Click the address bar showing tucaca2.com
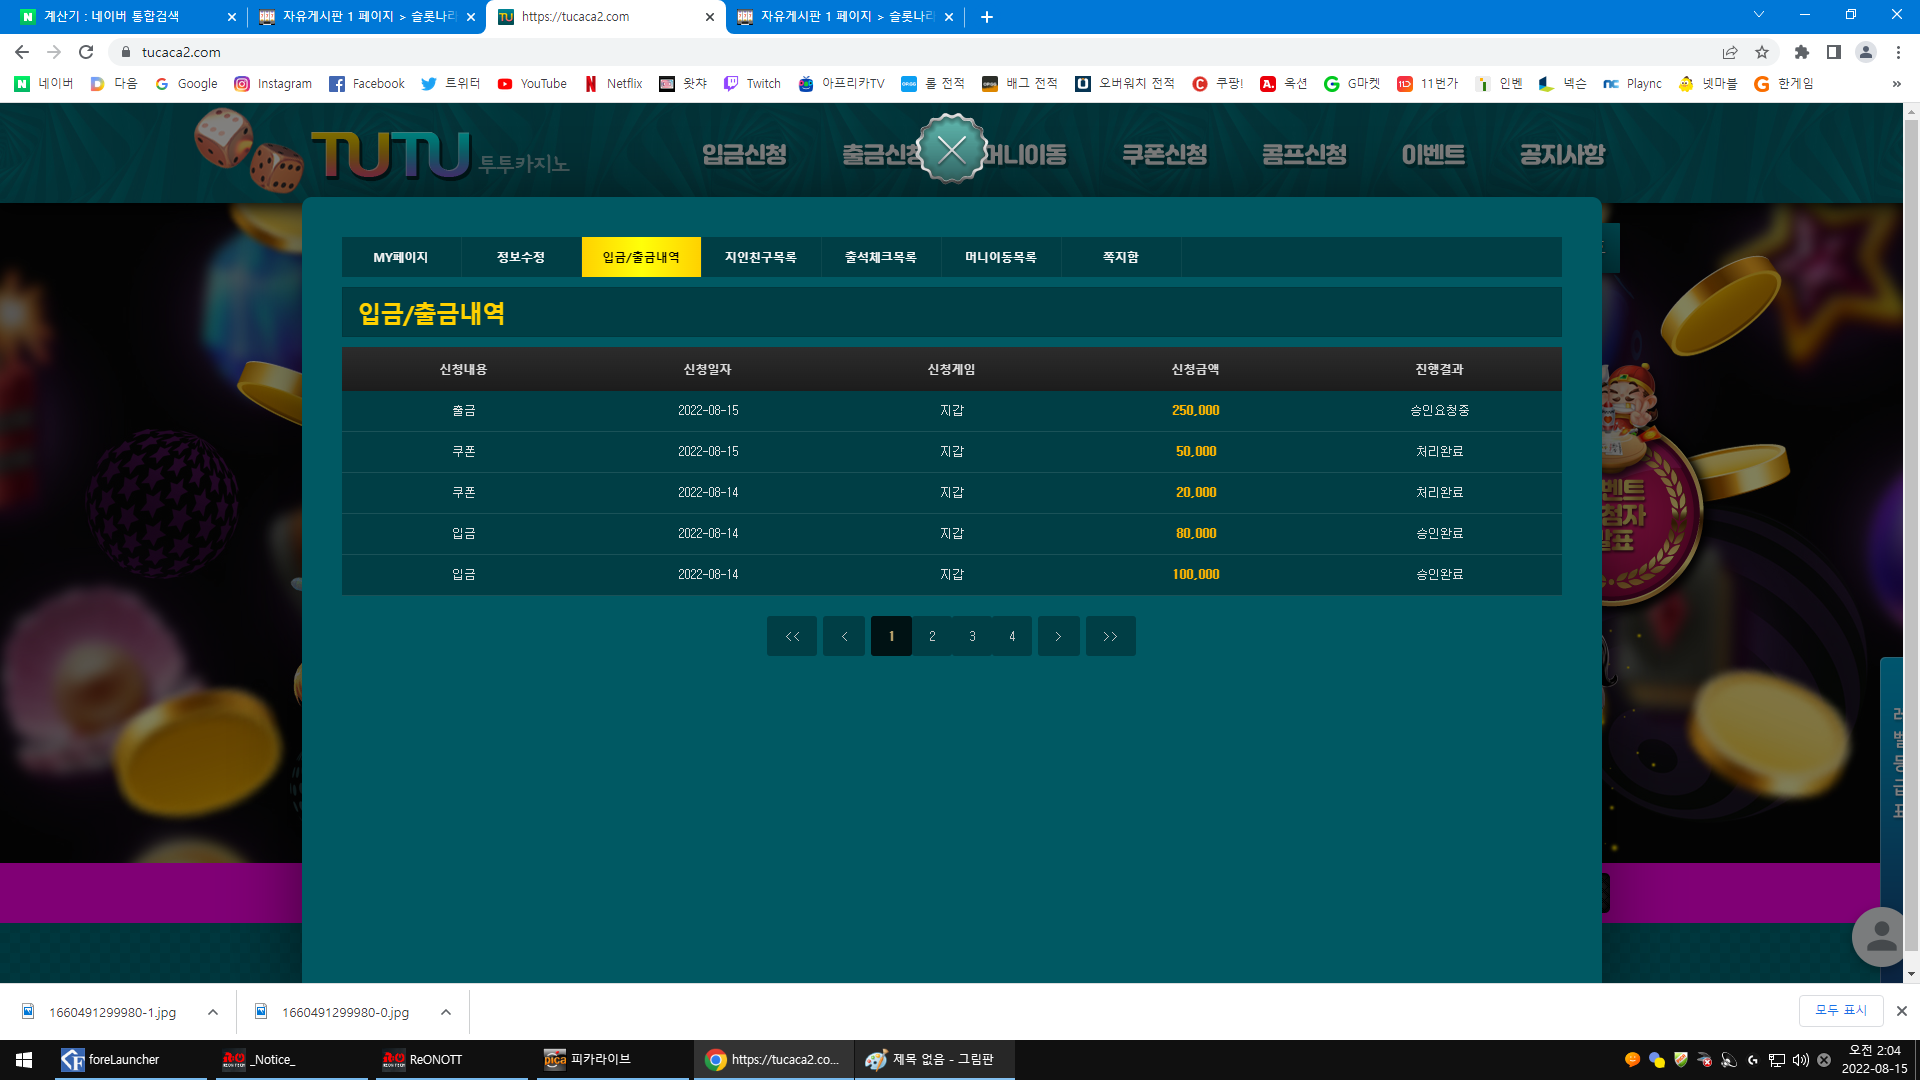This screenshot has width=1920, height=1080. (900, 52)
